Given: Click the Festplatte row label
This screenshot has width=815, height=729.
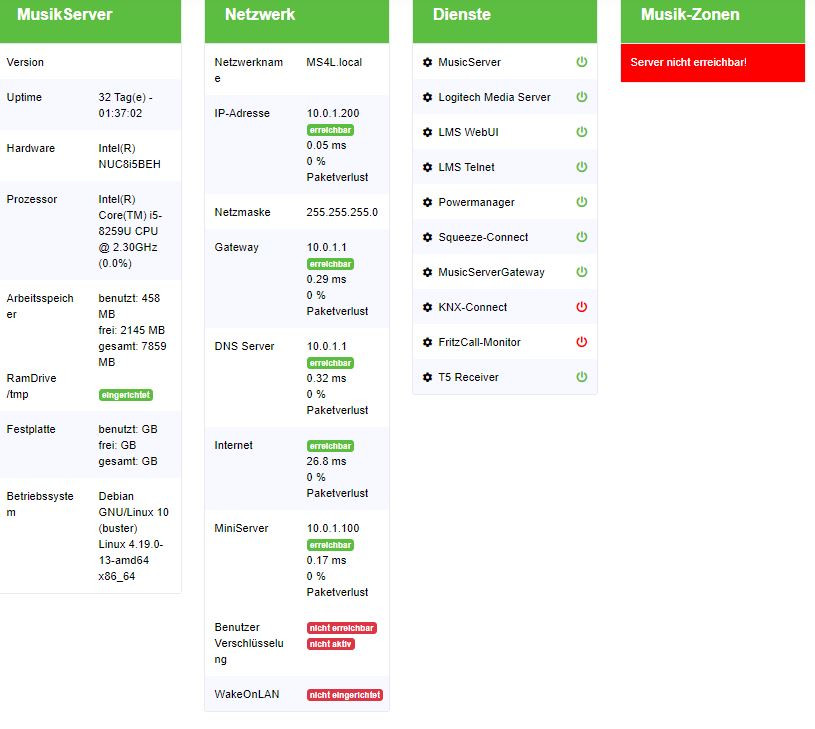Looking at the screenshot, I should point(31,429).
